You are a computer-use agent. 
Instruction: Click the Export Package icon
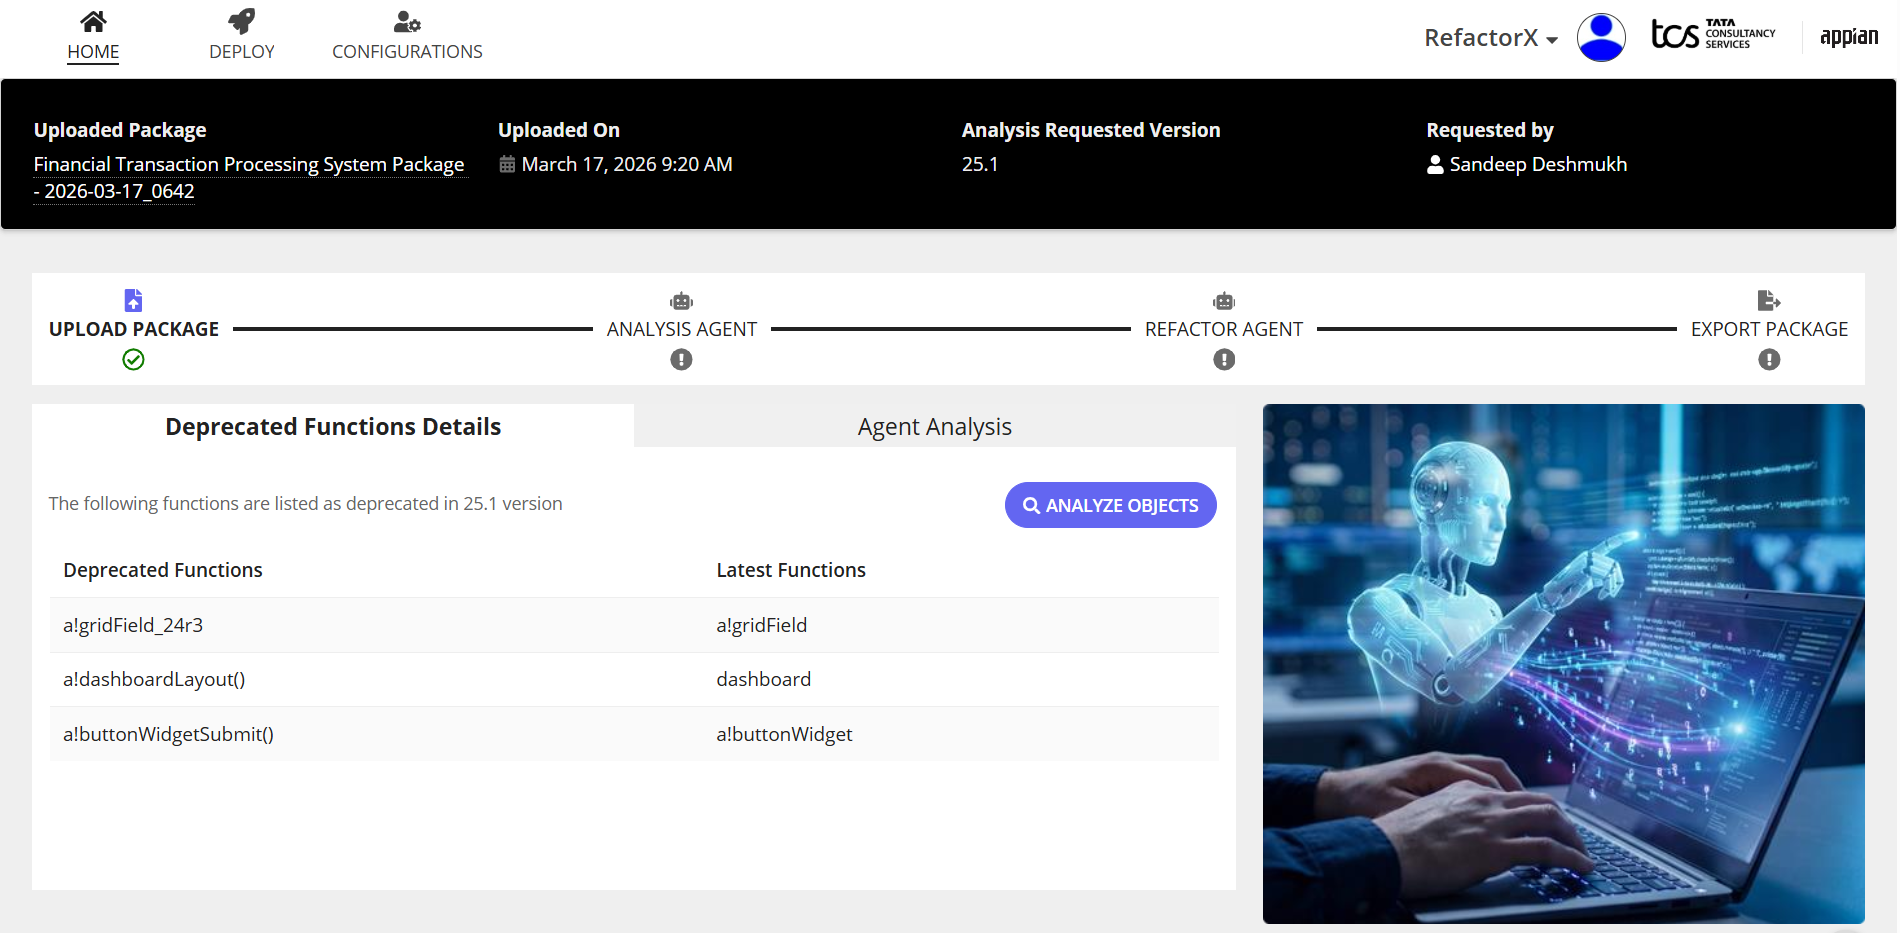(1768, 300)
